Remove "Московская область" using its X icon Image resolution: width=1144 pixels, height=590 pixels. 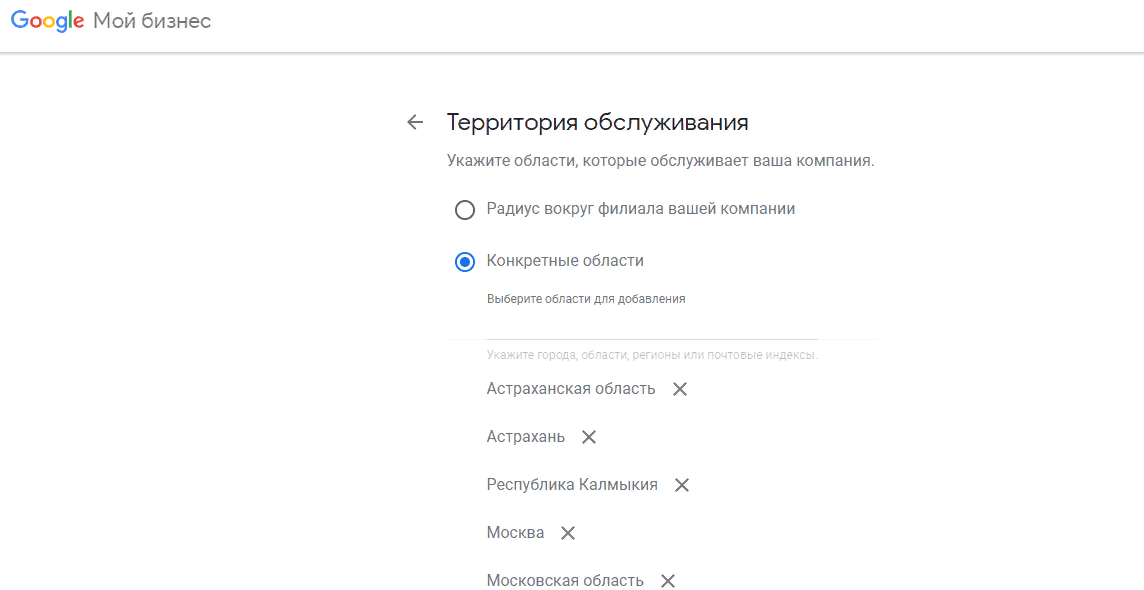click(666, 581)
